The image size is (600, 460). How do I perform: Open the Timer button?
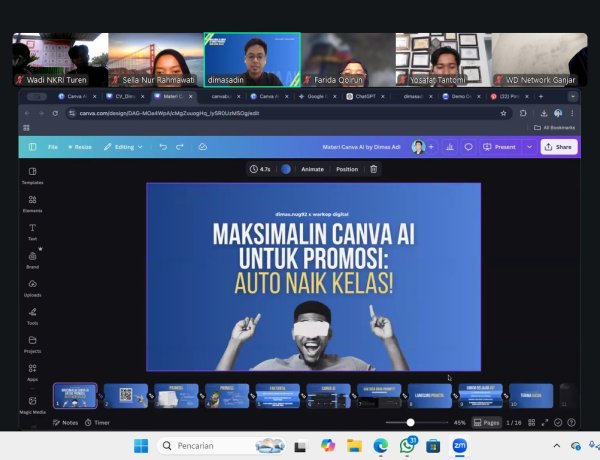click(97, 422)
